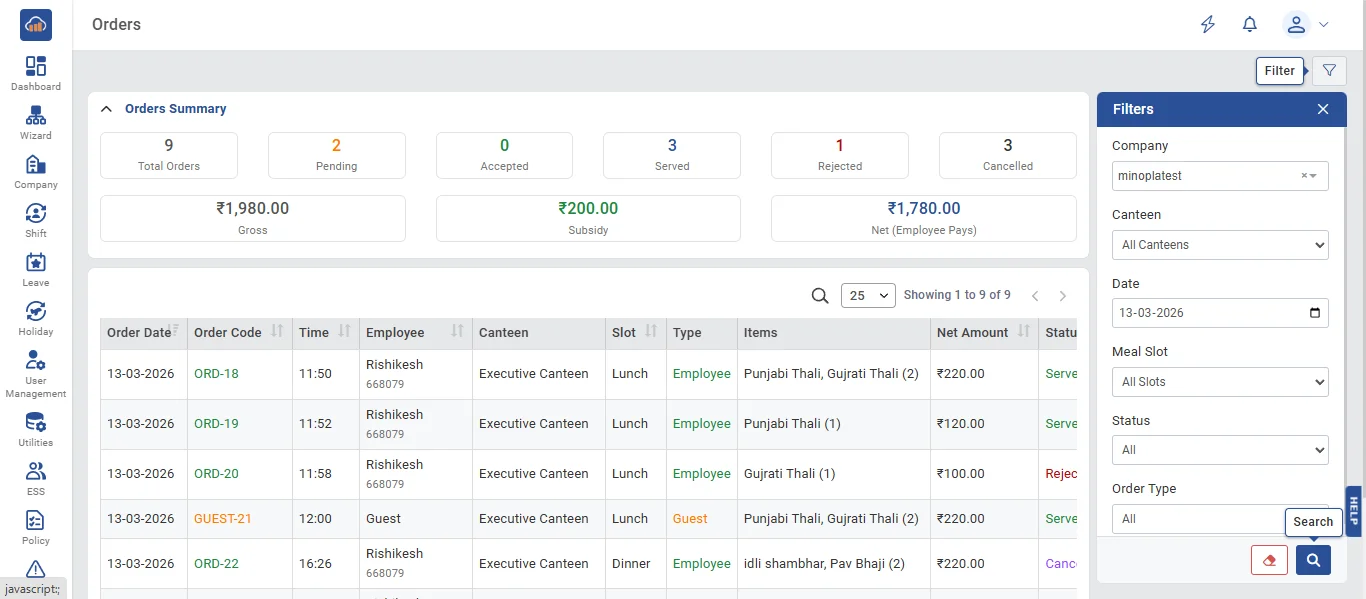Sort by Slot column
The height and width of the screenshot is (599, 1366).
coord(636,333)
